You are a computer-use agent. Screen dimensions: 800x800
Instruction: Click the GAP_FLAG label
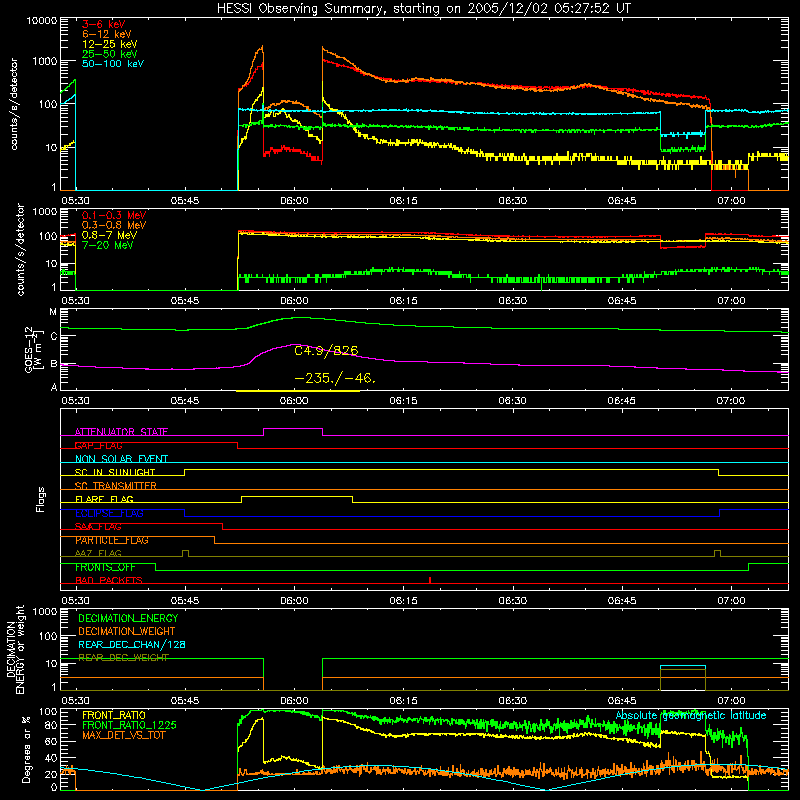pos(98,445)
